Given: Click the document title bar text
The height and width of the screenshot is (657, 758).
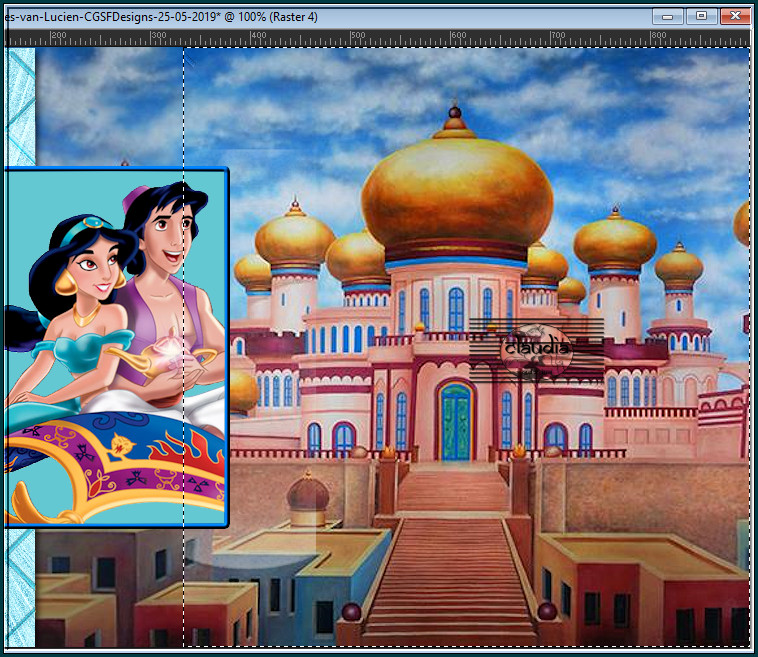Looking at the screenshot, I should point(161,17).
